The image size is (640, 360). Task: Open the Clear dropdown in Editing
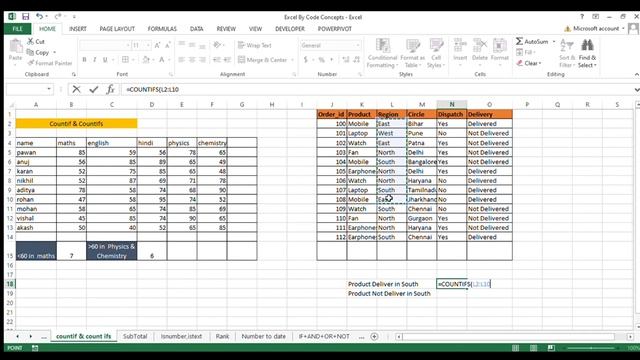[529, 63]
